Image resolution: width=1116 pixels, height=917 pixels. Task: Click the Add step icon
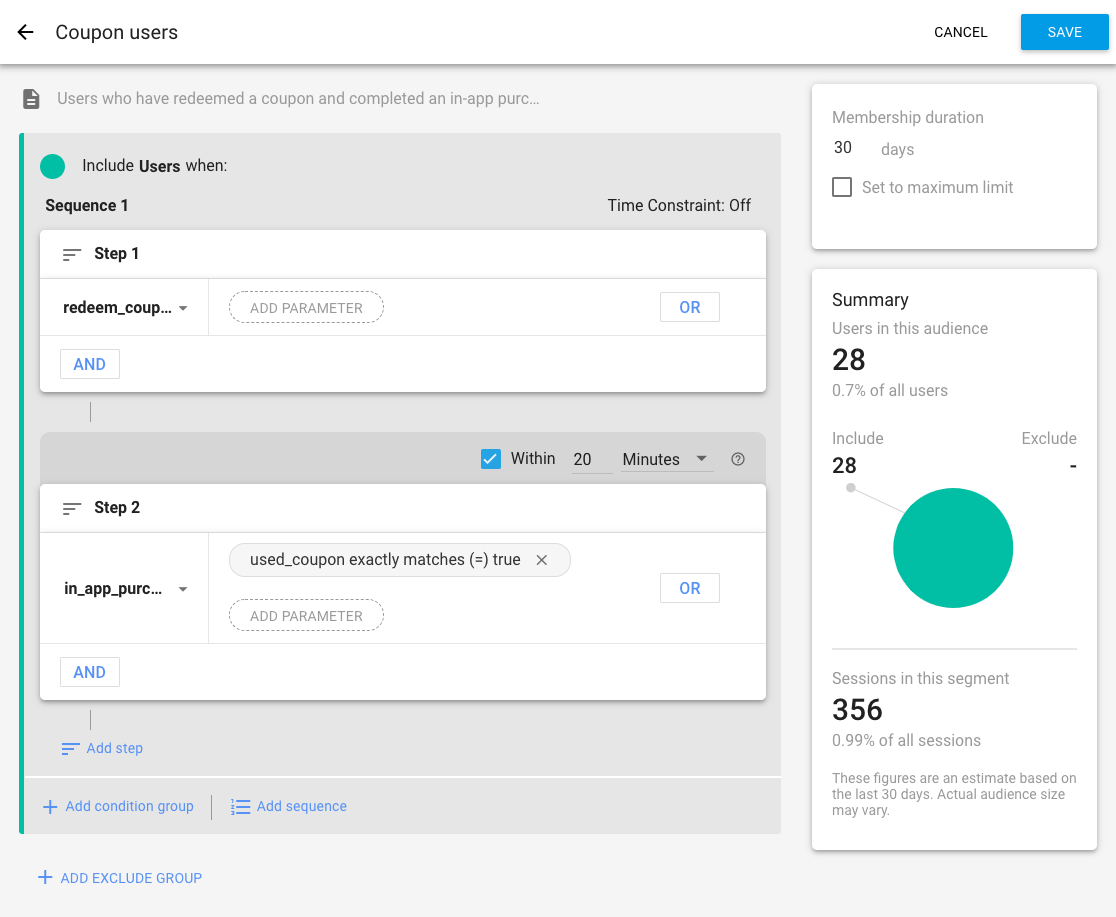(x=70, y=748)
